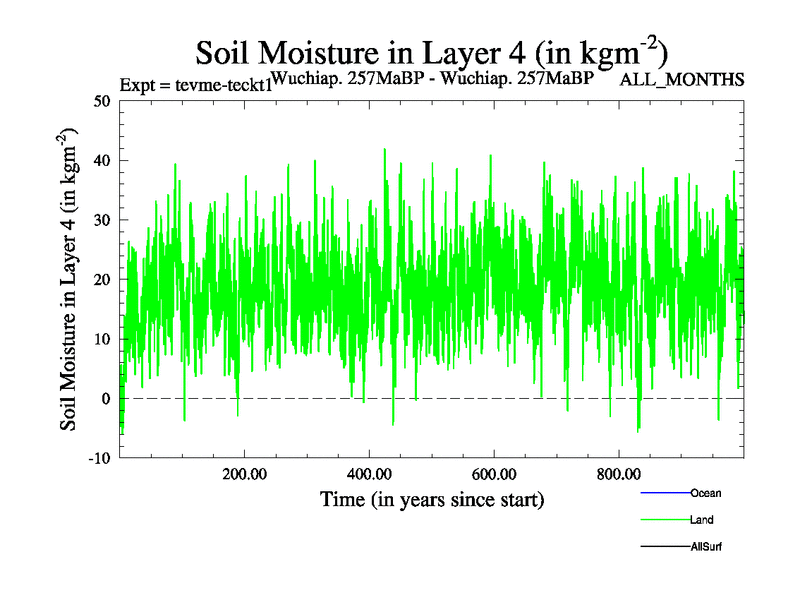Click the 600.00 x-axis tick label
Screen dimensions: 800x600
pyautogui.click(x=494, y=473)
